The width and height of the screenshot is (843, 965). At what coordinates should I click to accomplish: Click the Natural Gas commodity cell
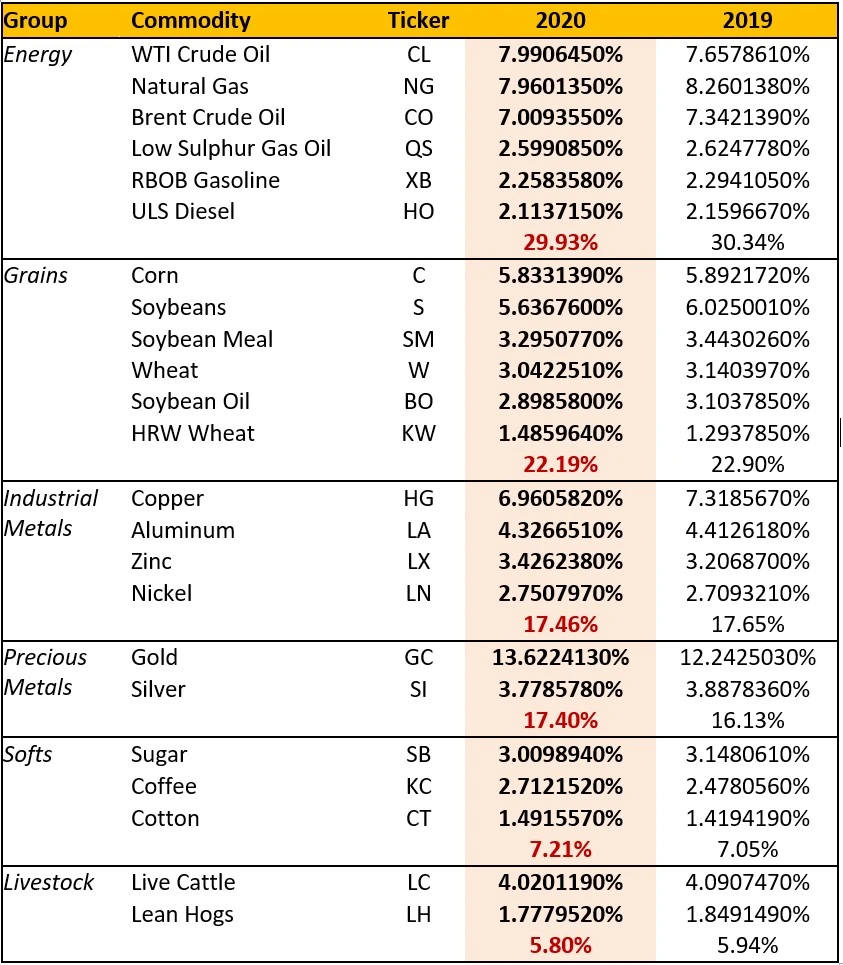[x=190, y=86]
